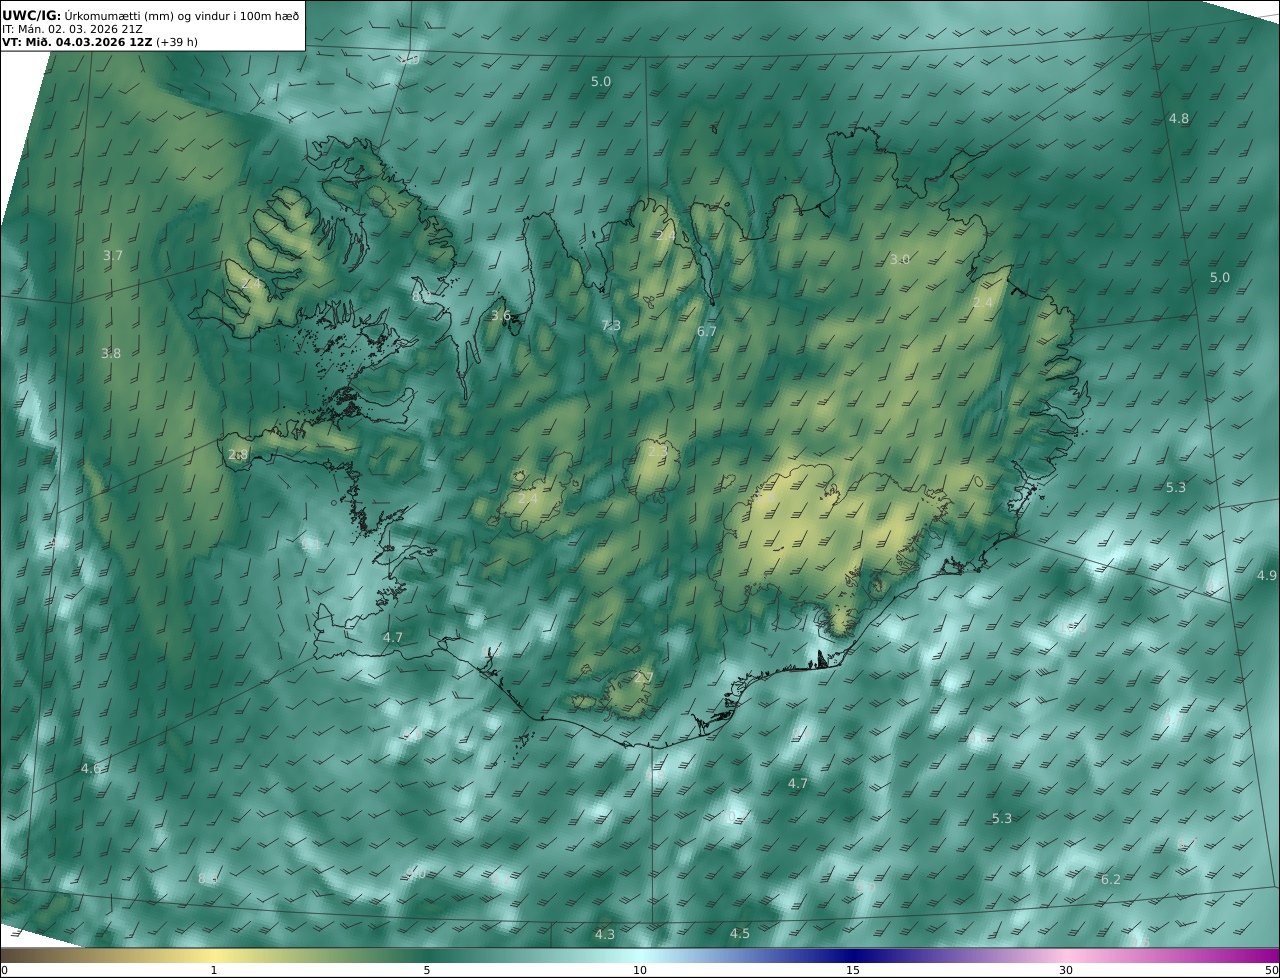
Task: Click the color bar tick label 10
Action: [640, 970]
